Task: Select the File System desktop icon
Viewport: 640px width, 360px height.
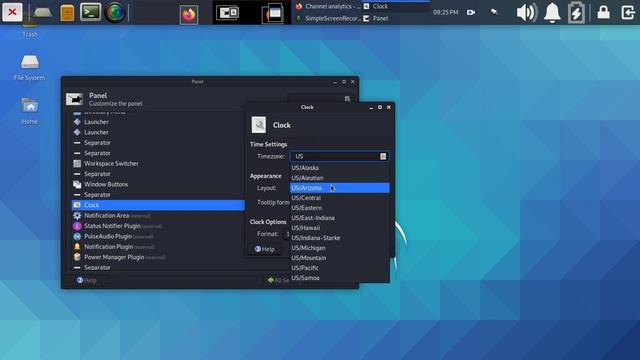Action: 29,68
